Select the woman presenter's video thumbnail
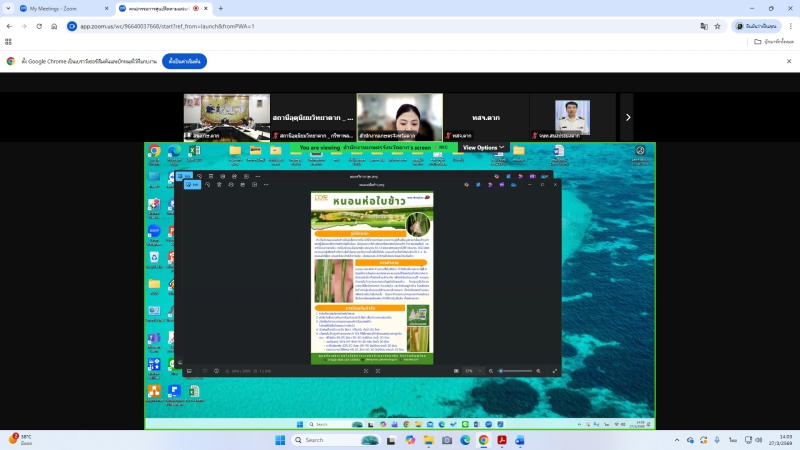The height and width of the screenshot is (450, 800). pos(399,117)
